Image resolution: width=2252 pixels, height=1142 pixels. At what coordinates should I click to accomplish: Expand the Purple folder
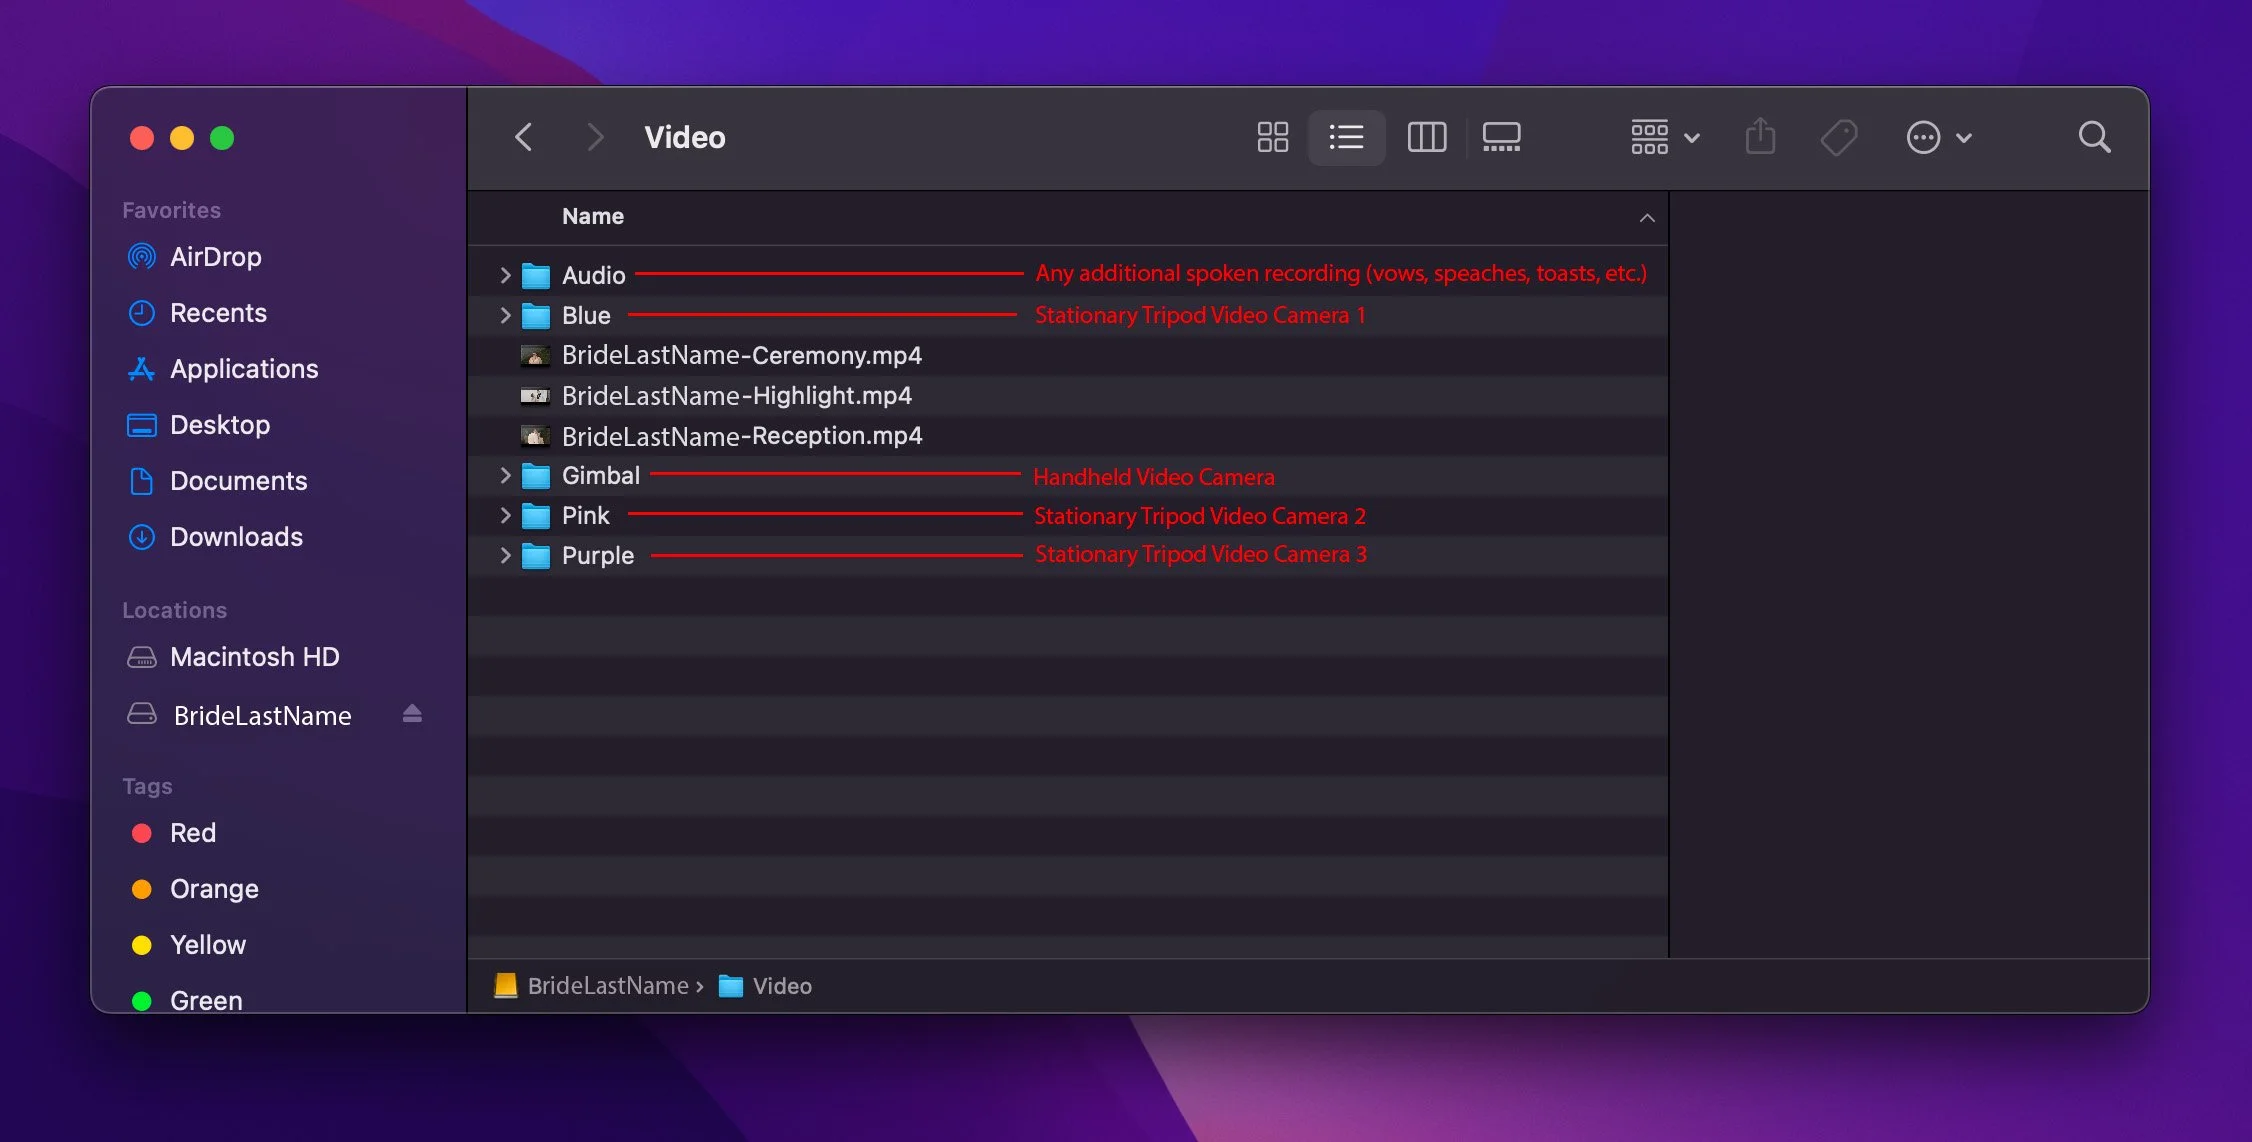(x=505, y=556)
